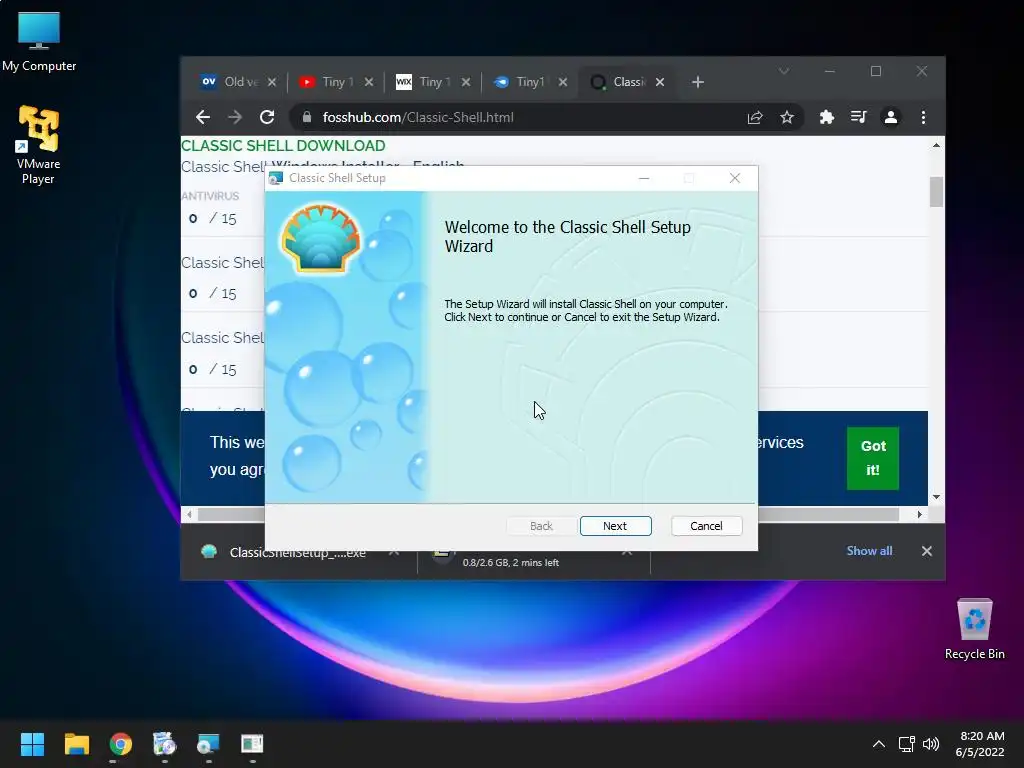Open Chrome three-dot menu
The height and width of the screenshot is (768, 1024).
click(x=923, y=117)
